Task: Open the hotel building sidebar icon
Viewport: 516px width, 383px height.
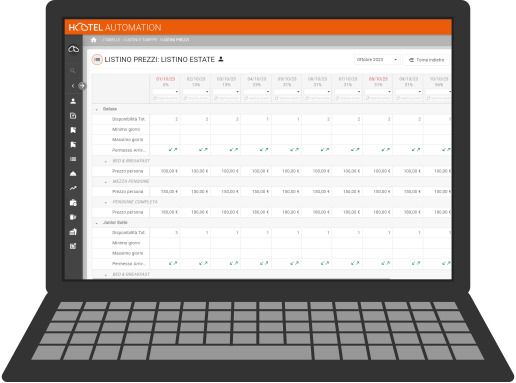Action: point(73,232)
